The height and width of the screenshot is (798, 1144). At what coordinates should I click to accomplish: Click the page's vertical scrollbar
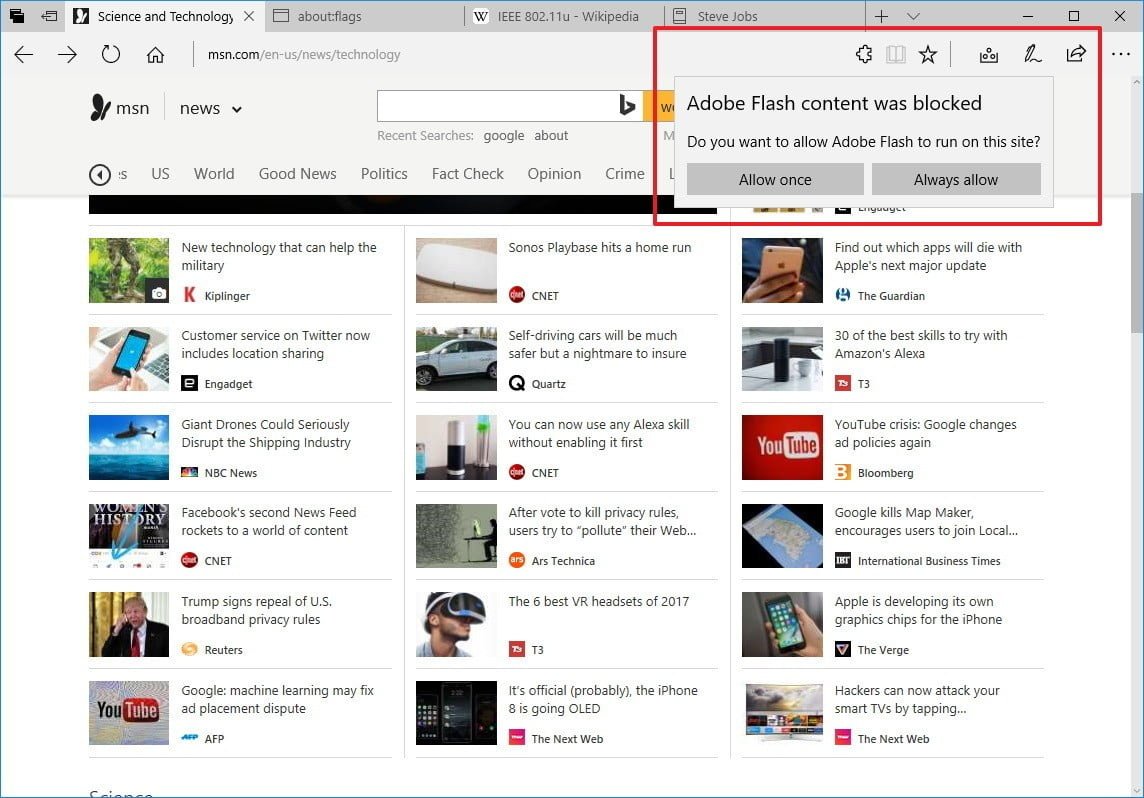tap(1135, 300)
